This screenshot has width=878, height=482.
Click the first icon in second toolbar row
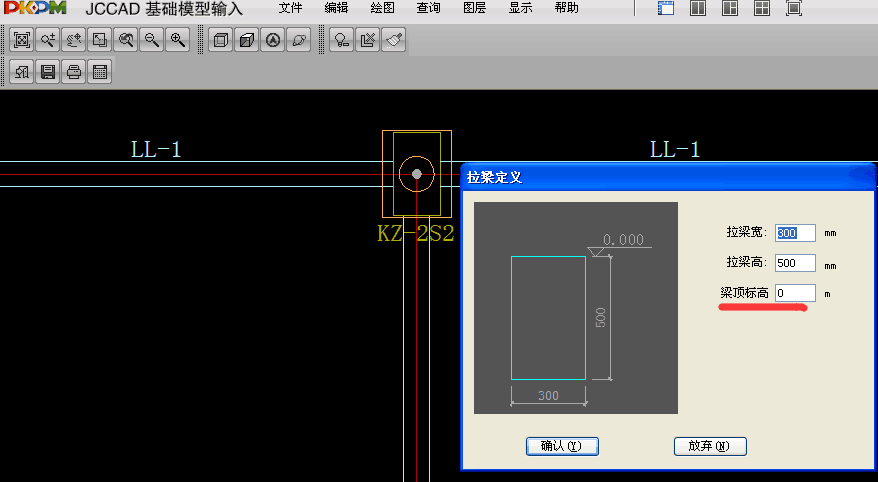[22, 72]
